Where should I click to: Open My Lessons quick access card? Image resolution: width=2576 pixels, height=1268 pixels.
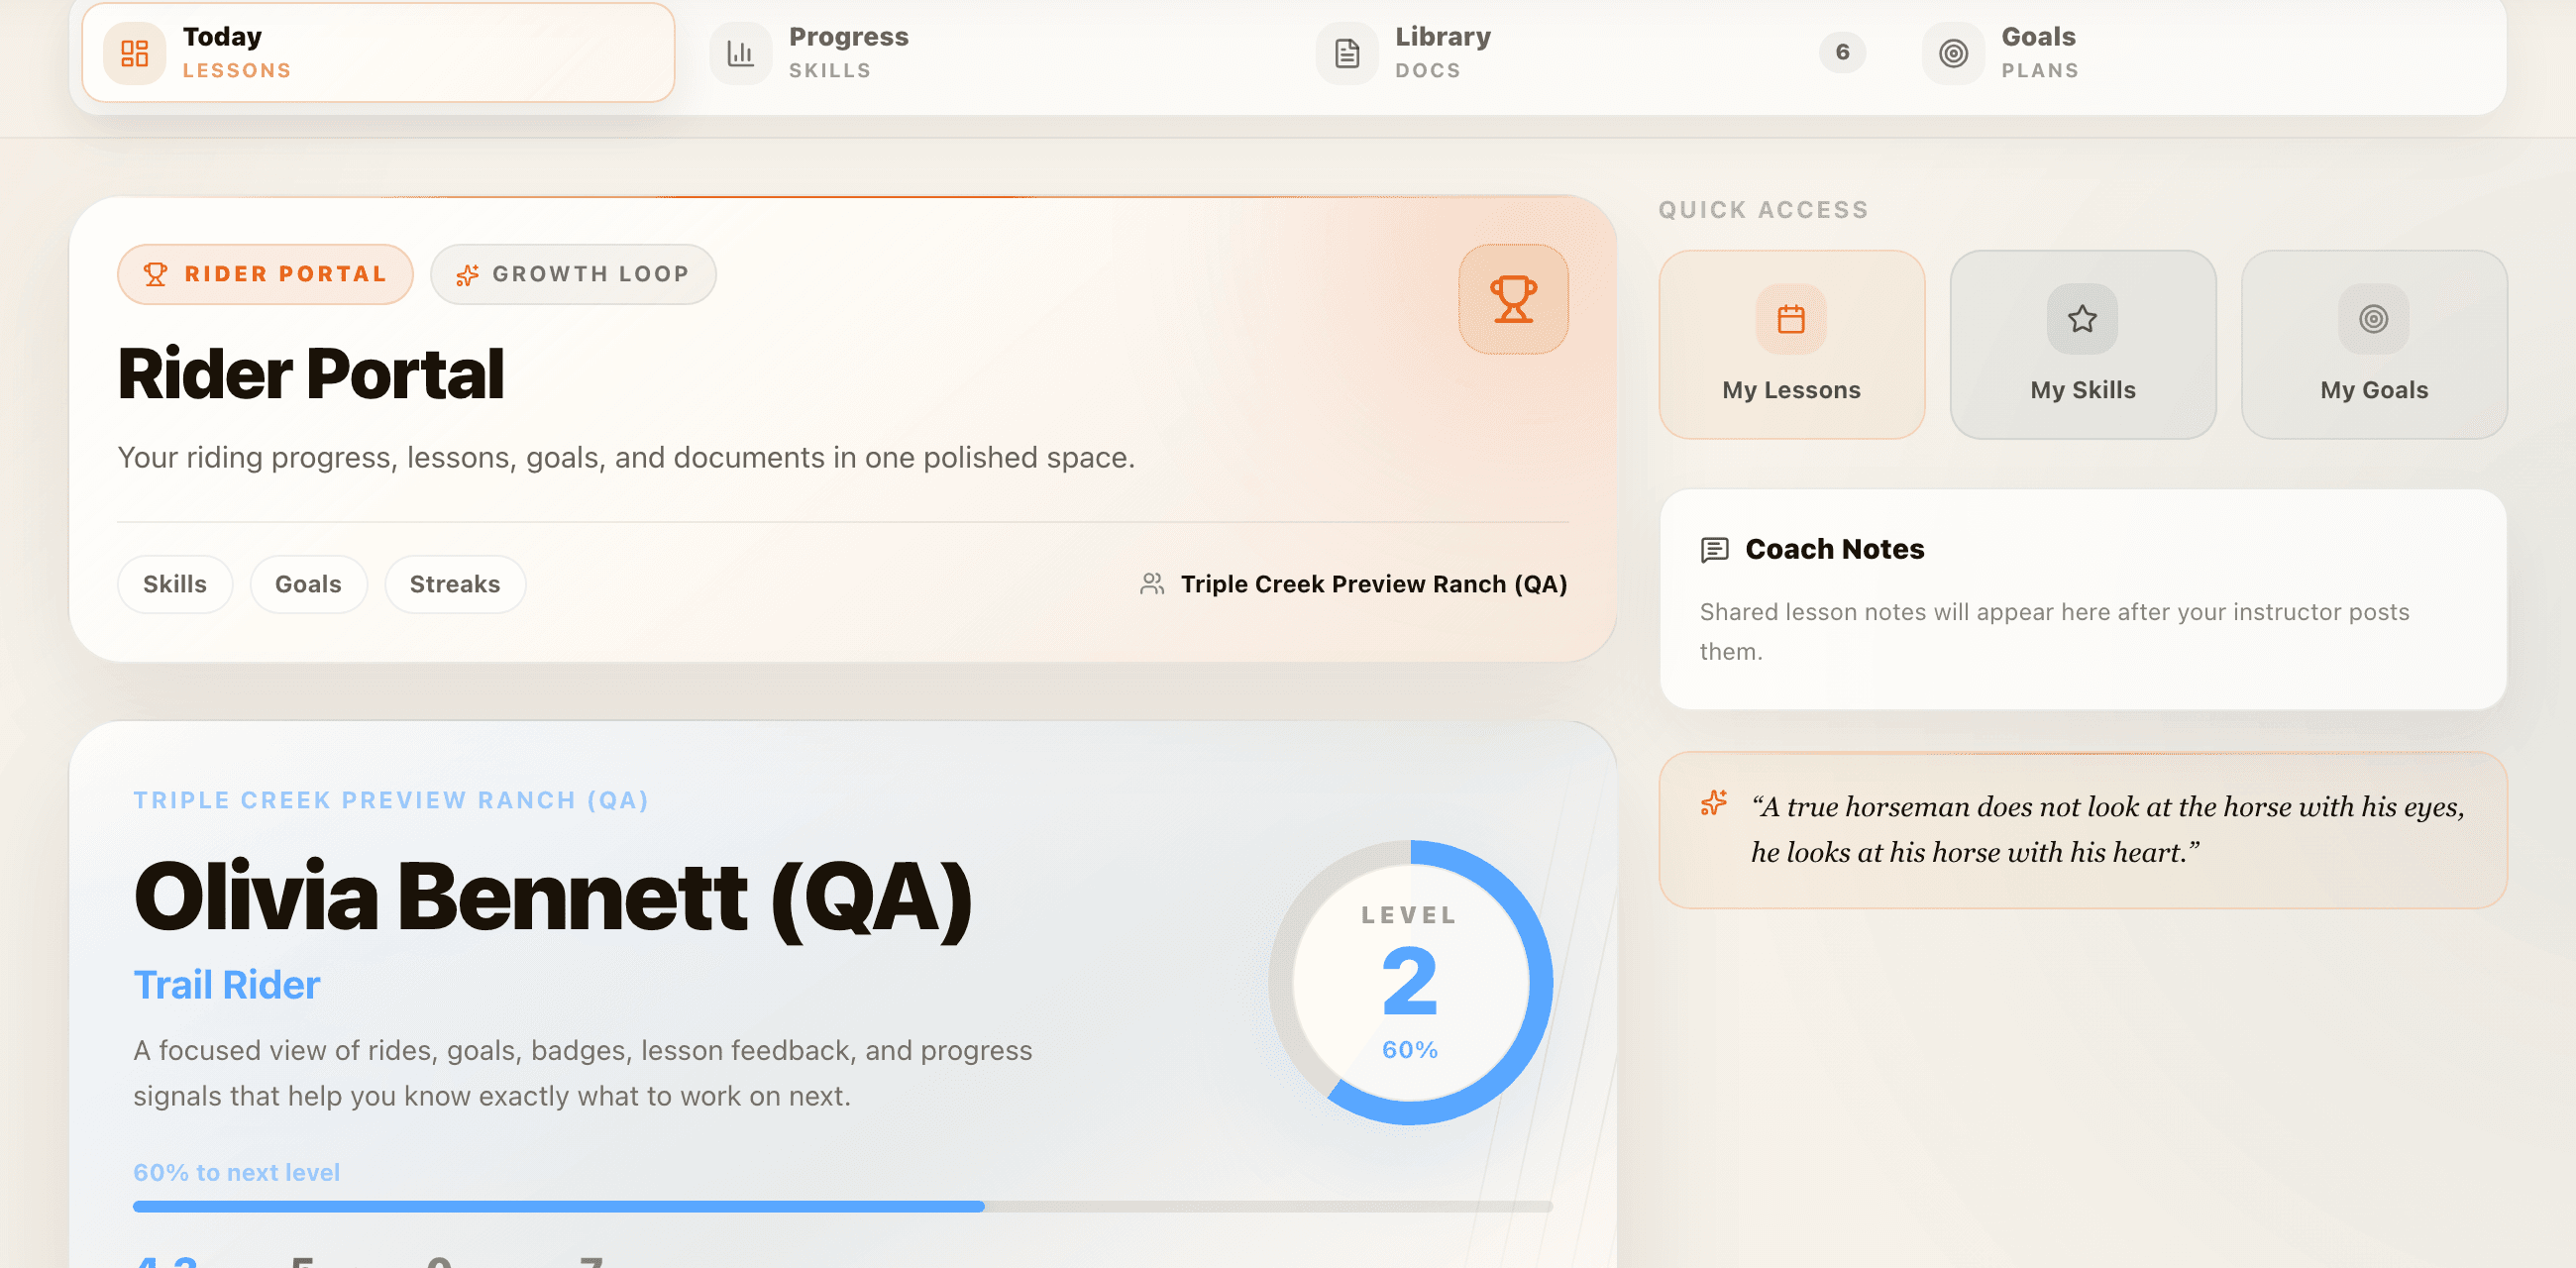click(x=1791, y=344)
